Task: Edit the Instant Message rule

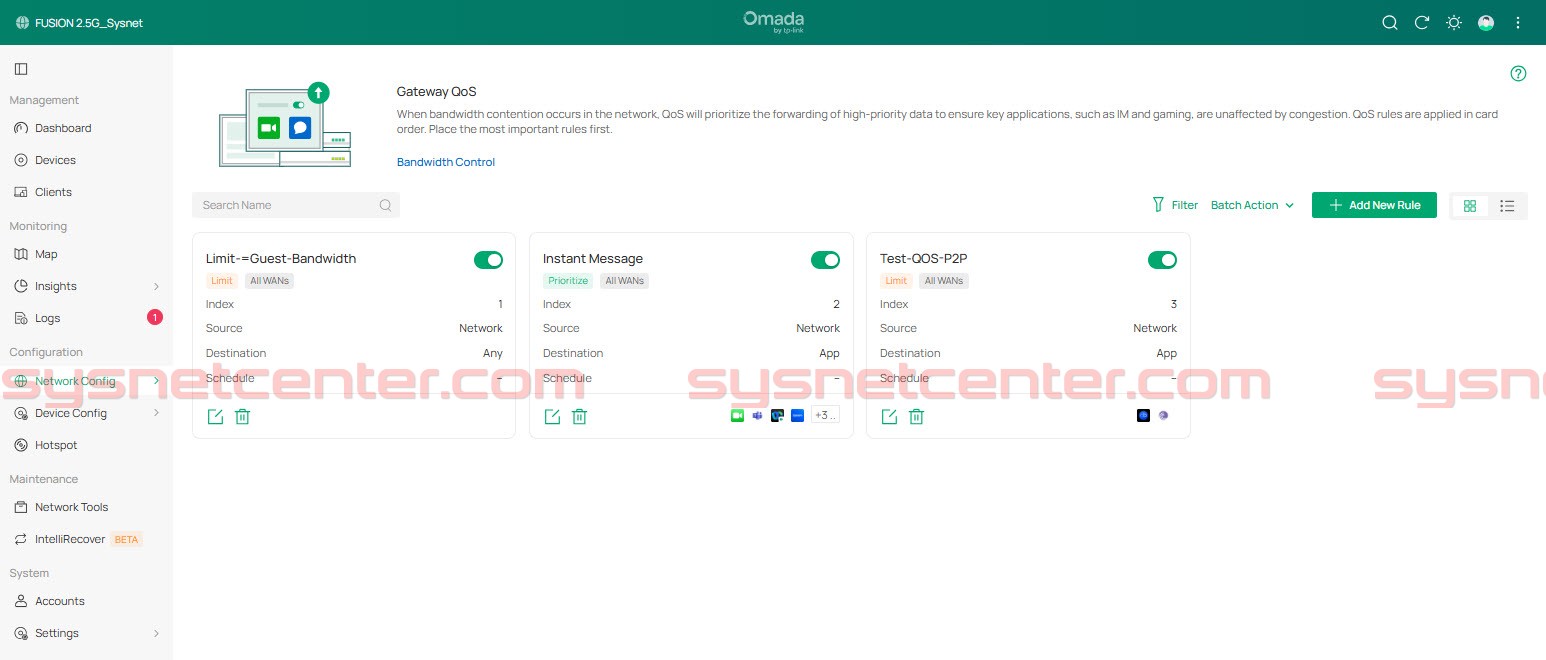Action: (552, 417)
